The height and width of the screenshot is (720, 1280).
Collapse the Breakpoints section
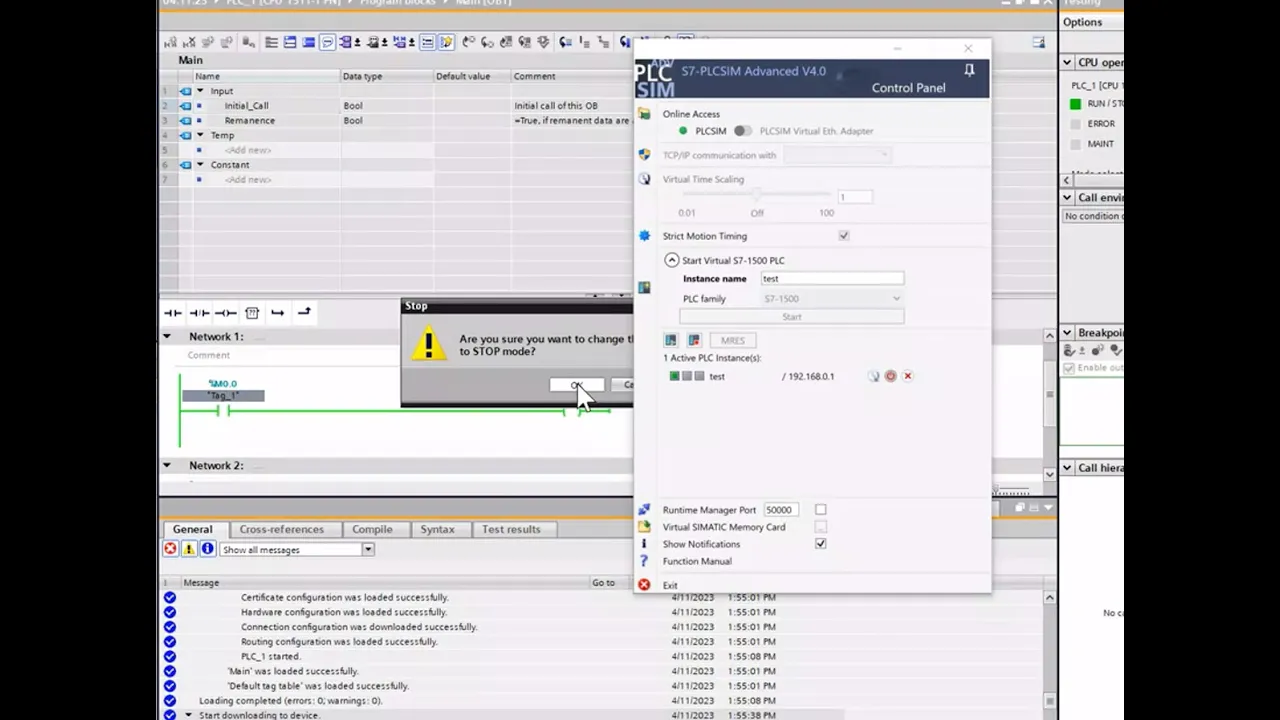[1067, 332]
